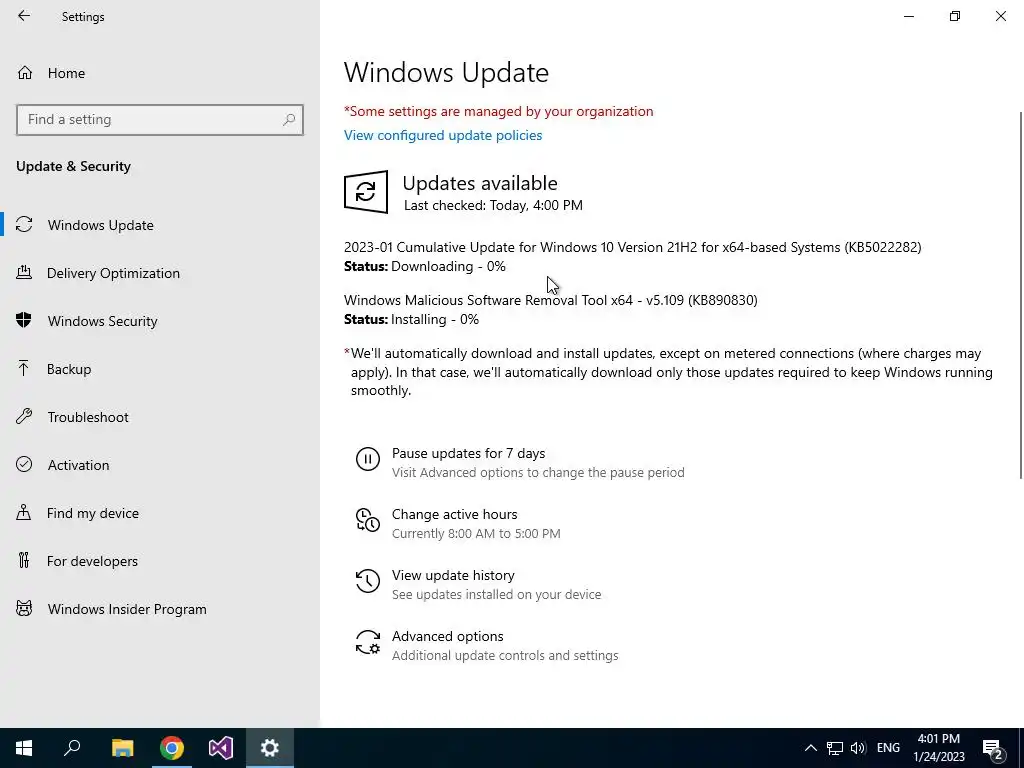
Task: Launch Google Chrome from the taskbar
Action: click(172, 748)
